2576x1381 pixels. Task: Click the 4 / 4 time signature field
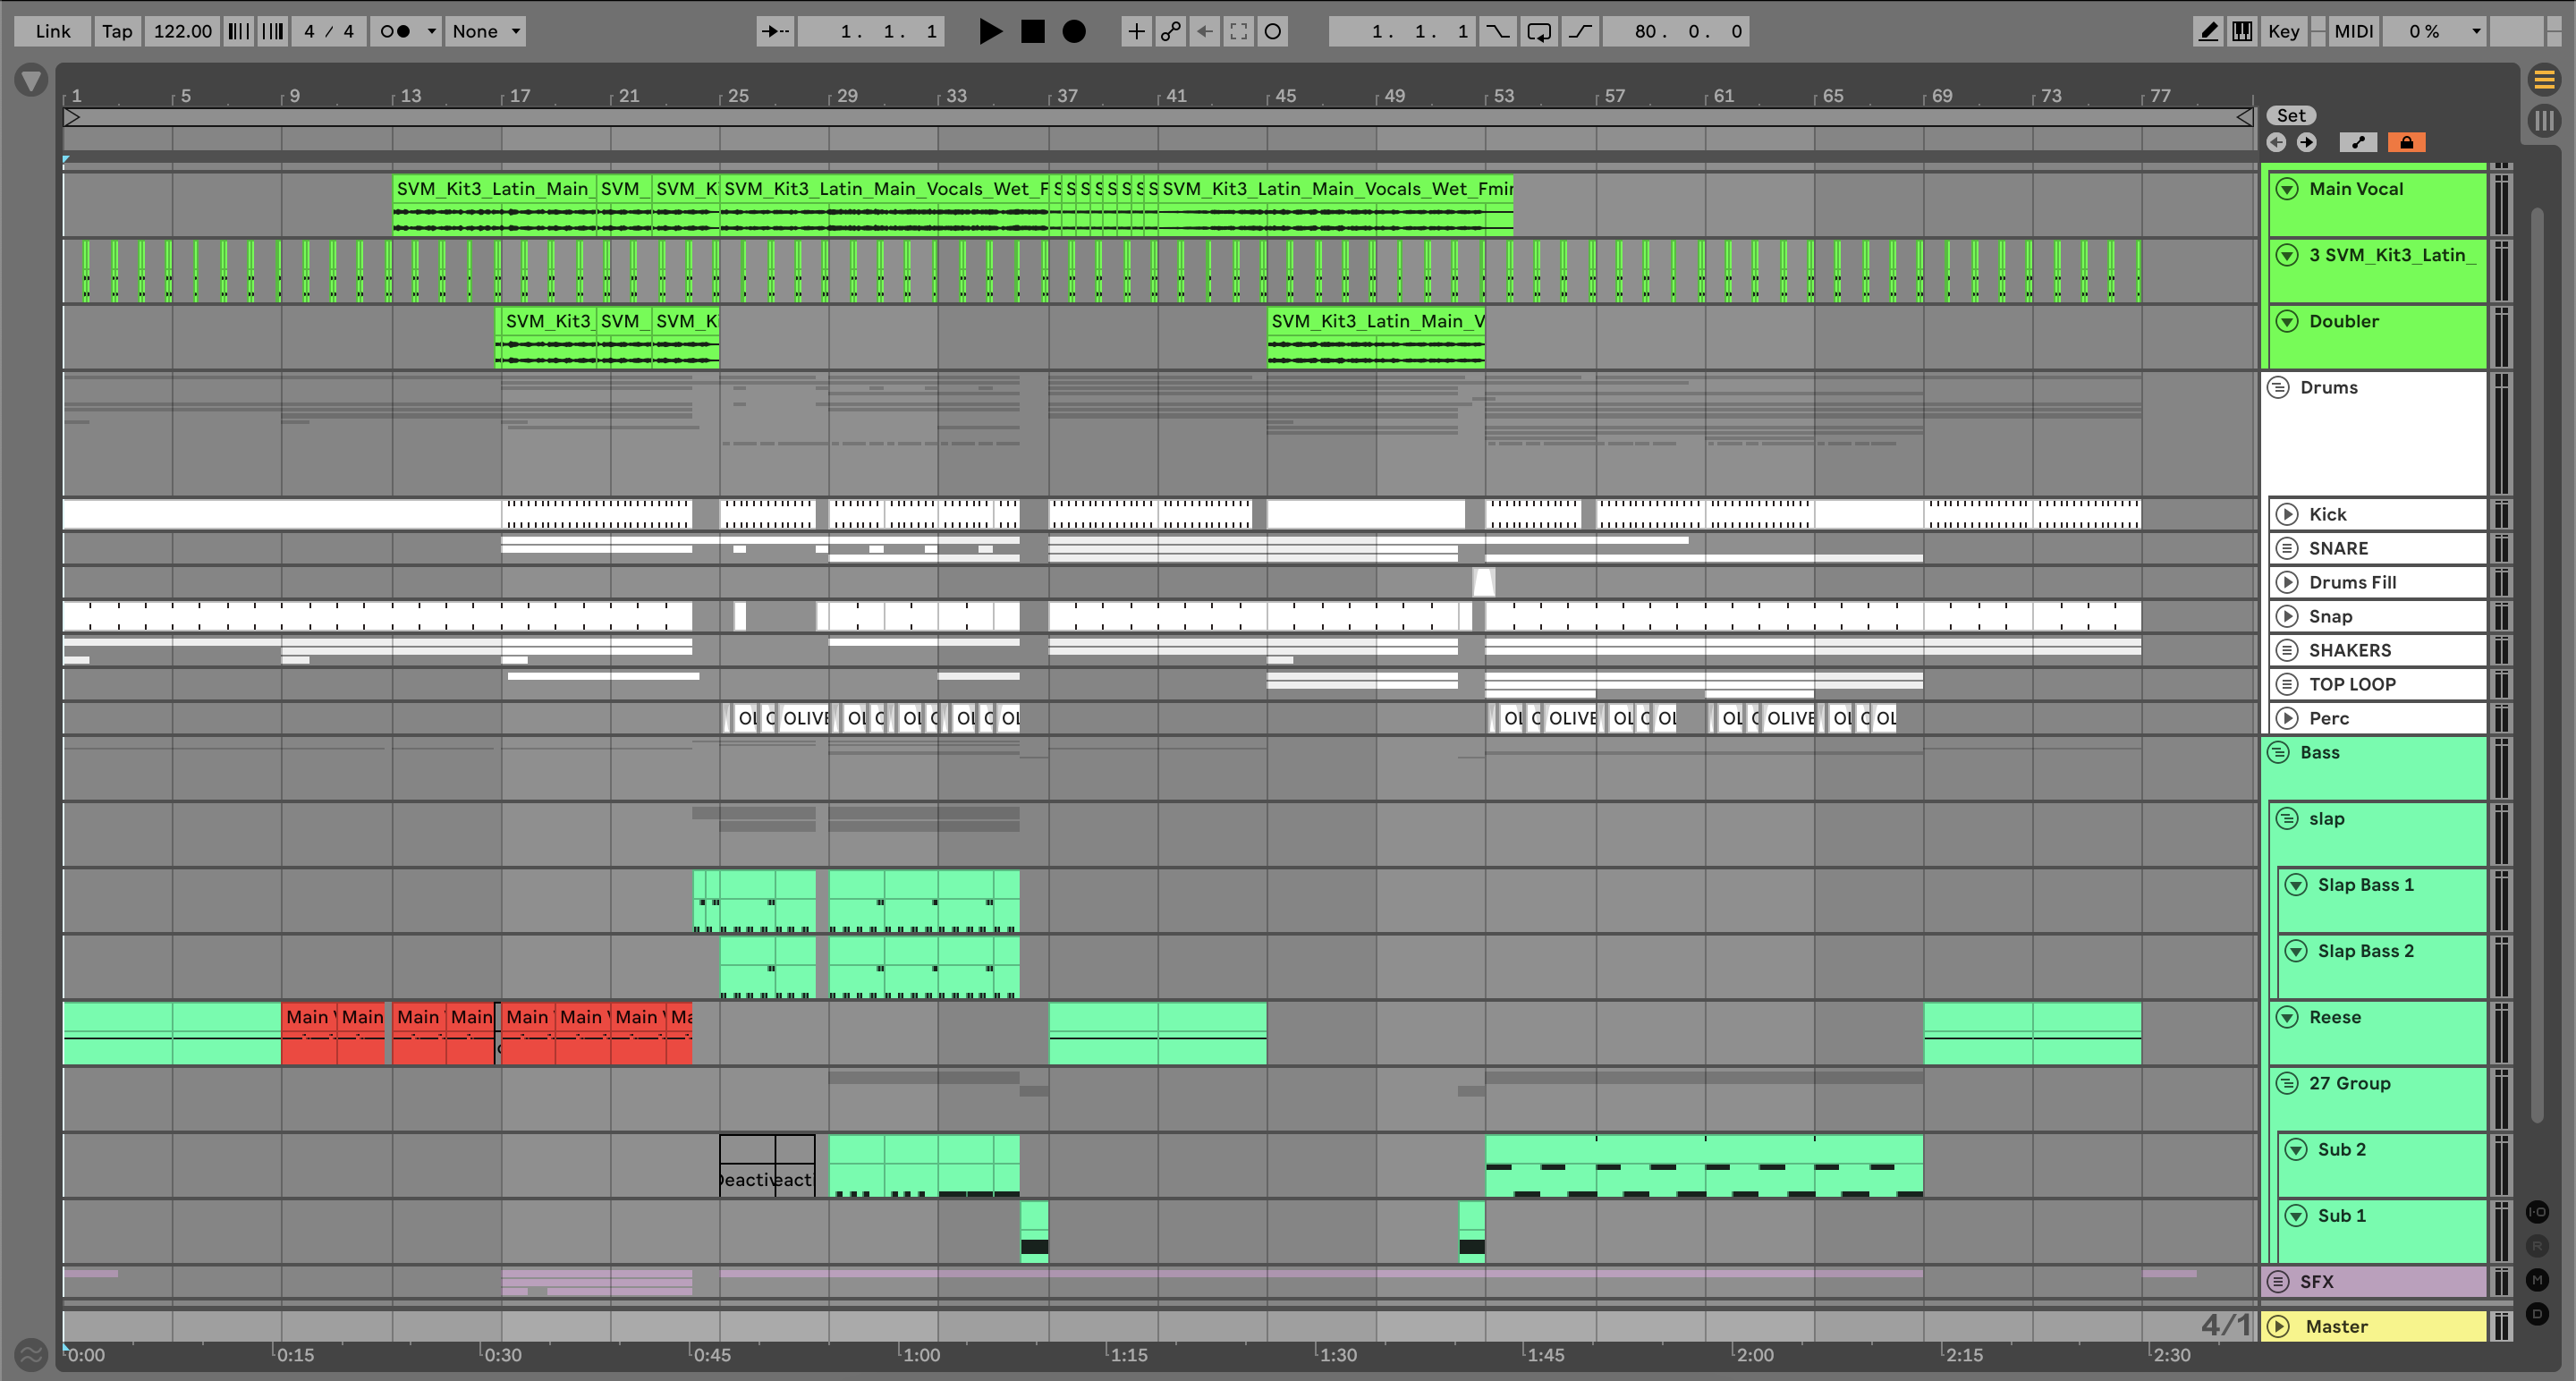(x=329, y=31)
